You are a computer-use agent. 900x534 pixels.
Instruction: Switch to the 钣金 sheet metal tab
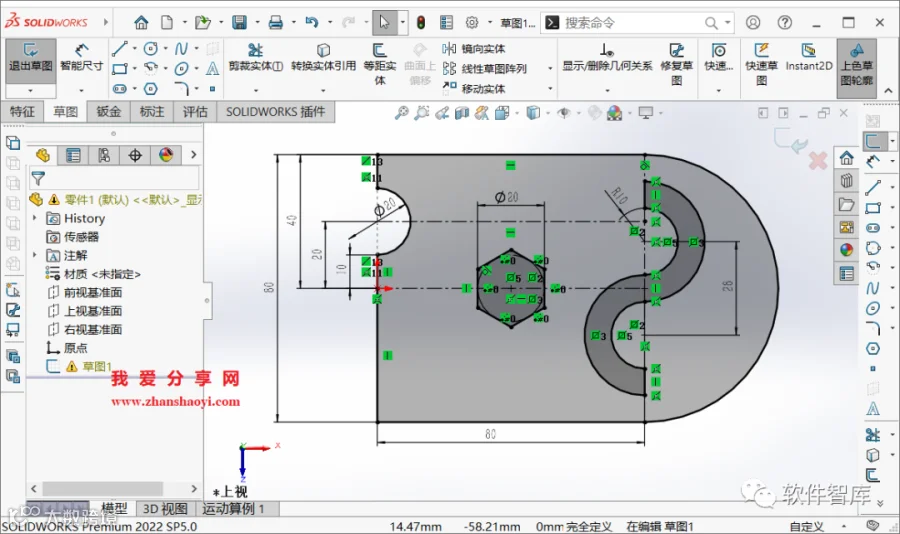108,111
